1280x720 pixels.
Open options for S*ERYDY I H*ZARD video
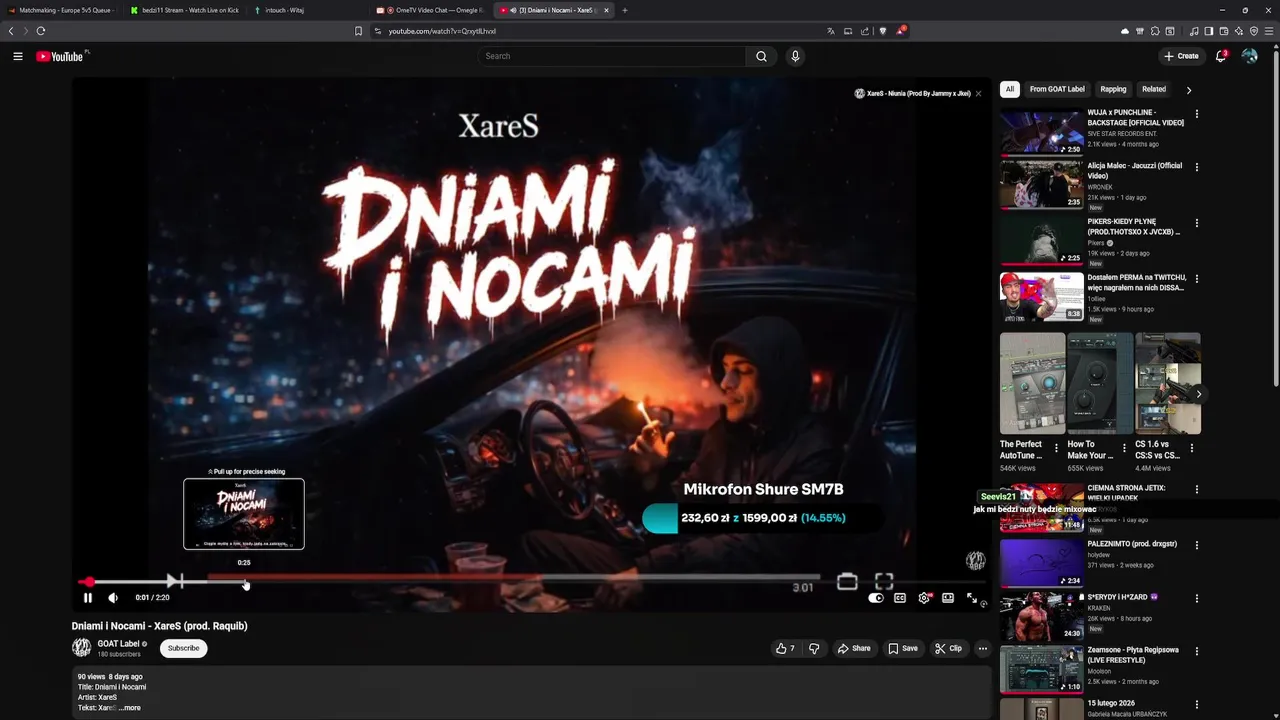1196,599
